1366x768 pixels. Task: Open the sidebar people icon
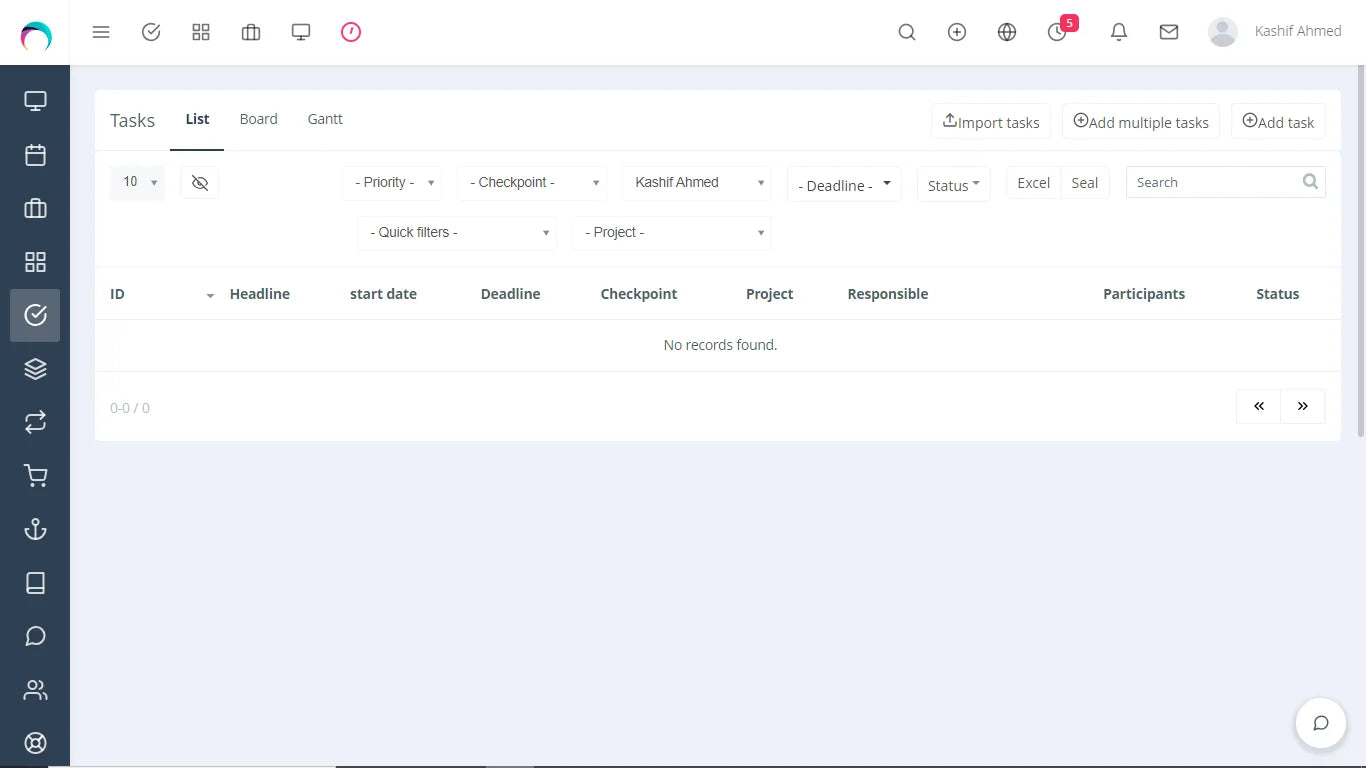(x=35, y=690)
